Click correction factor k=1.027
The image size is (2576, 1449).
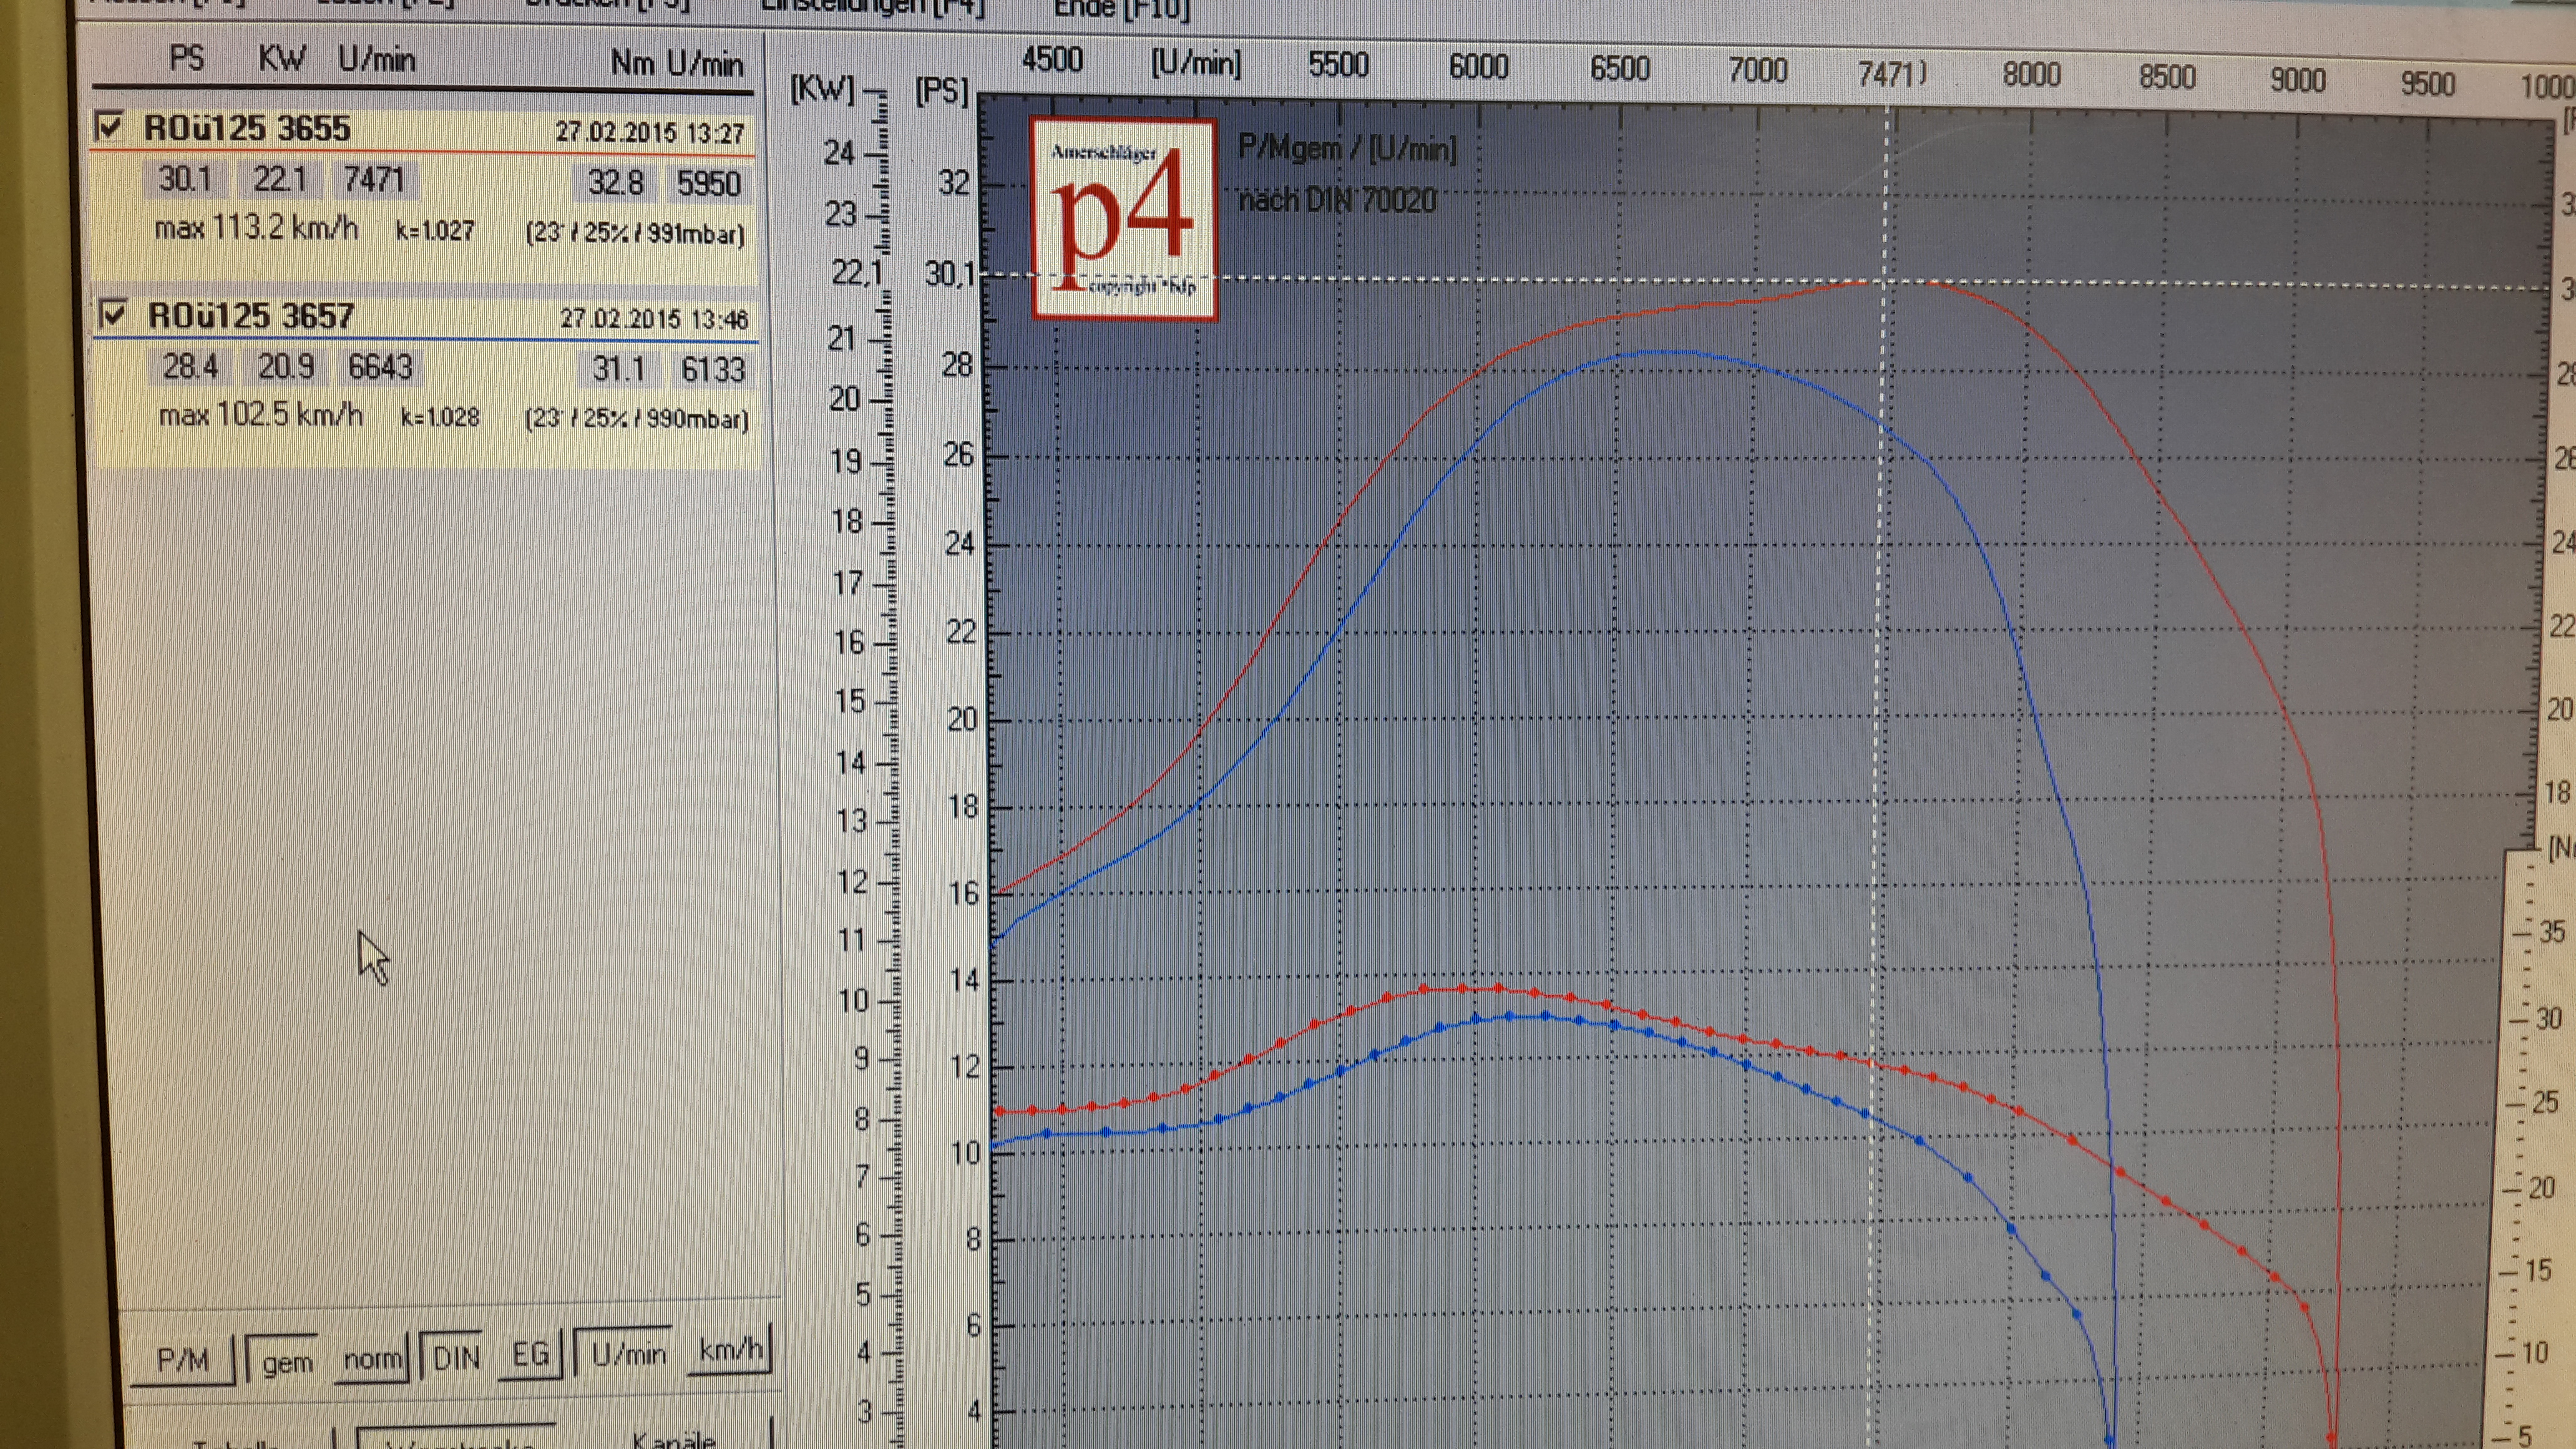click(x=435, y=231)
